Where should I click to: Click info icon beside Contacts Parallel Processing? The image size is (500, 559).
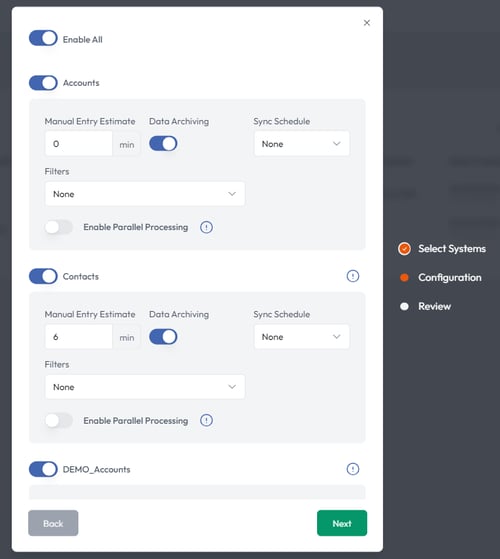pos(206,420)
